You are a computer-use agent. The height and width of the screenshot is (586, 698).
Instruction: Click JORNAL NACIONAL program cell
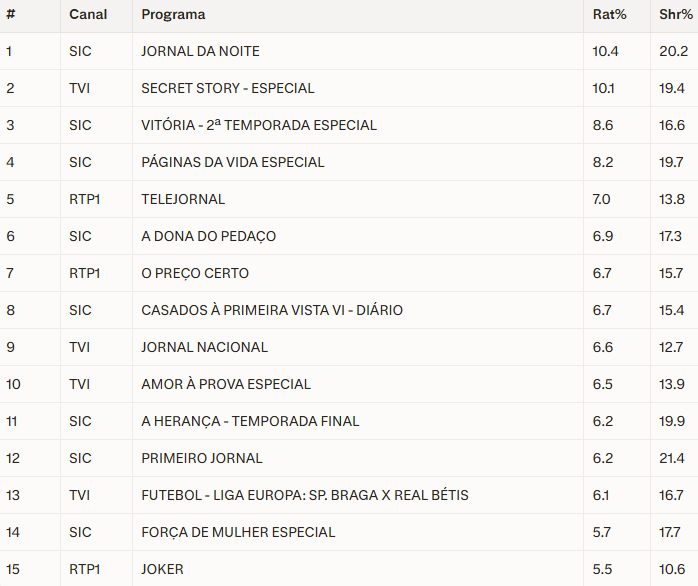click(204, 347)
